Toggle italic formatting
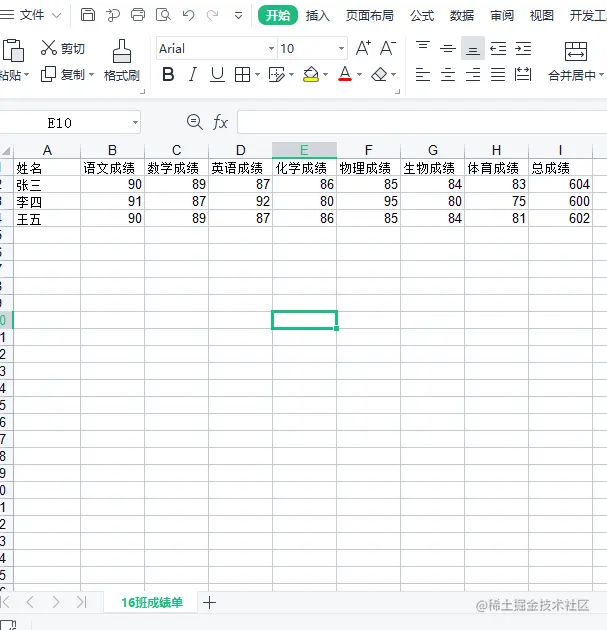 [x=193, y=74]
